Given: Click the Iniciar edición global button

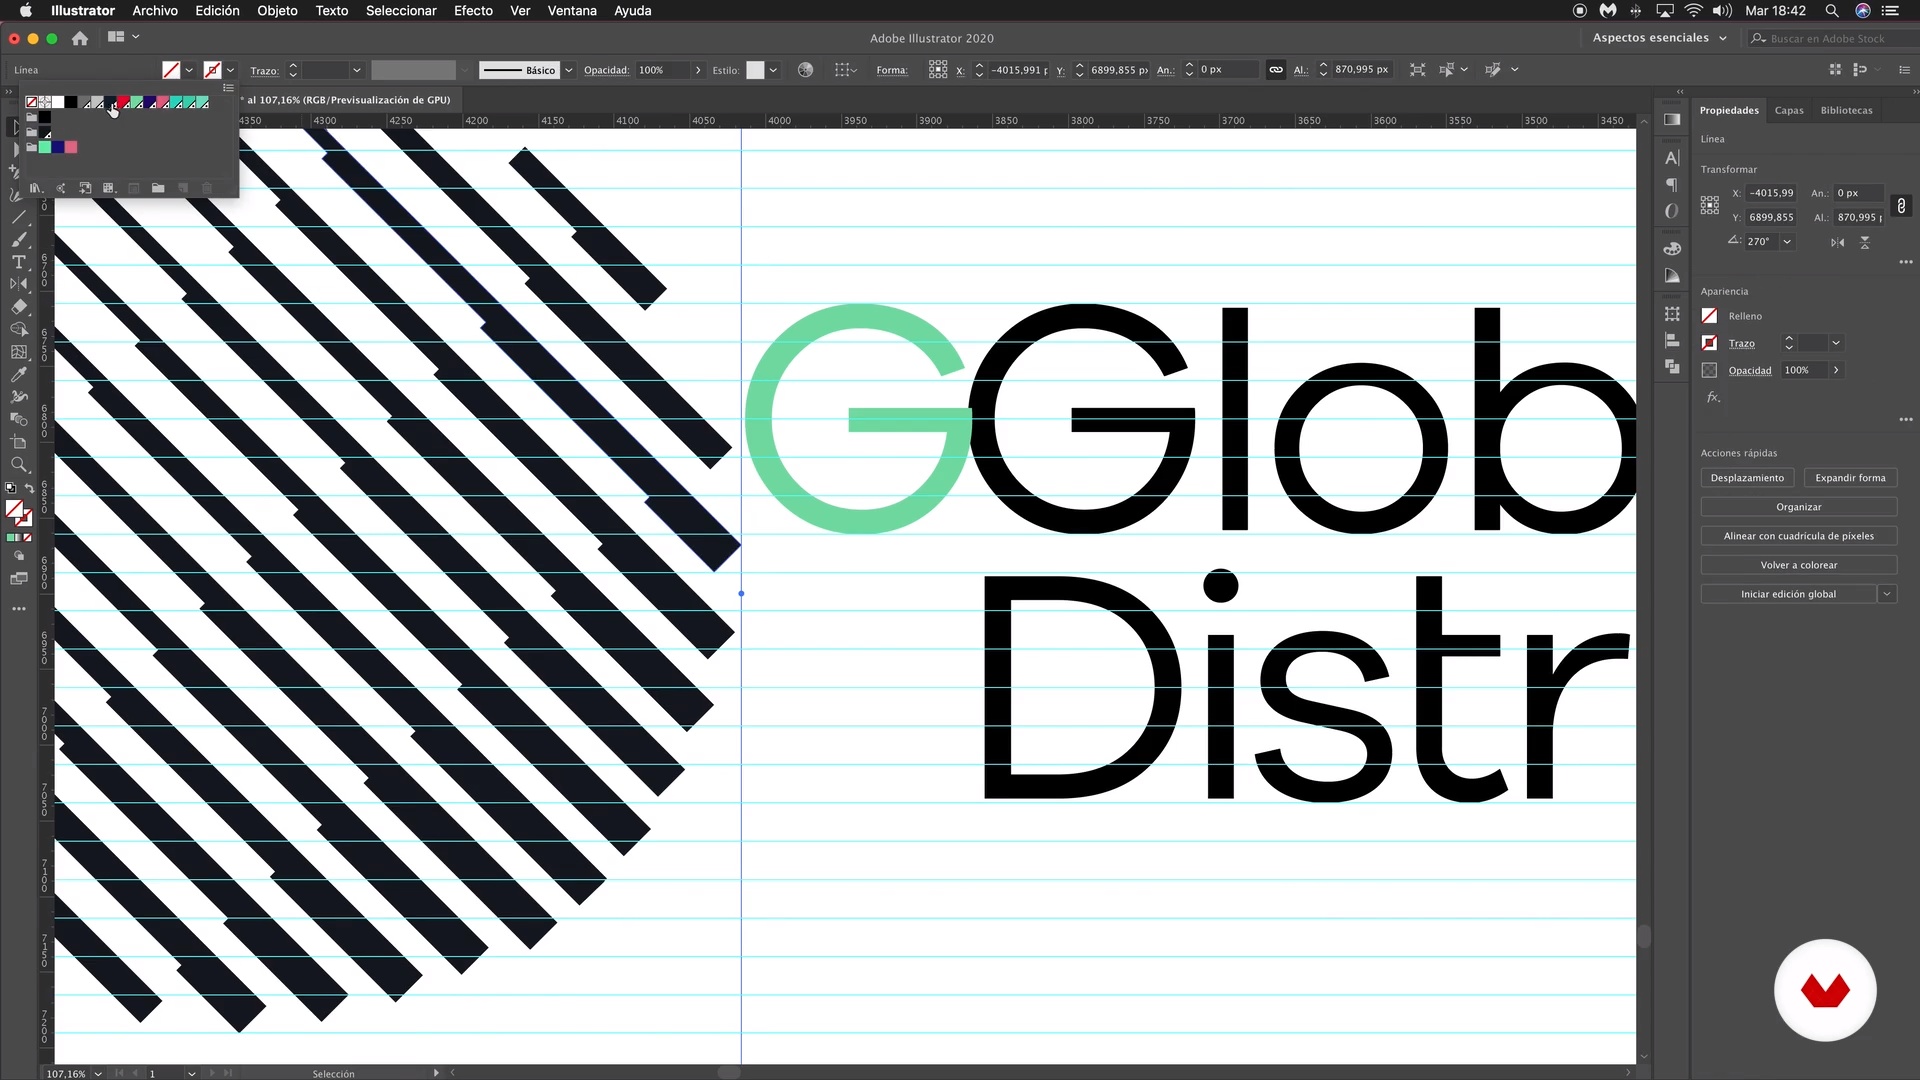Looking at the screenshot, I should click(1788, 594).
